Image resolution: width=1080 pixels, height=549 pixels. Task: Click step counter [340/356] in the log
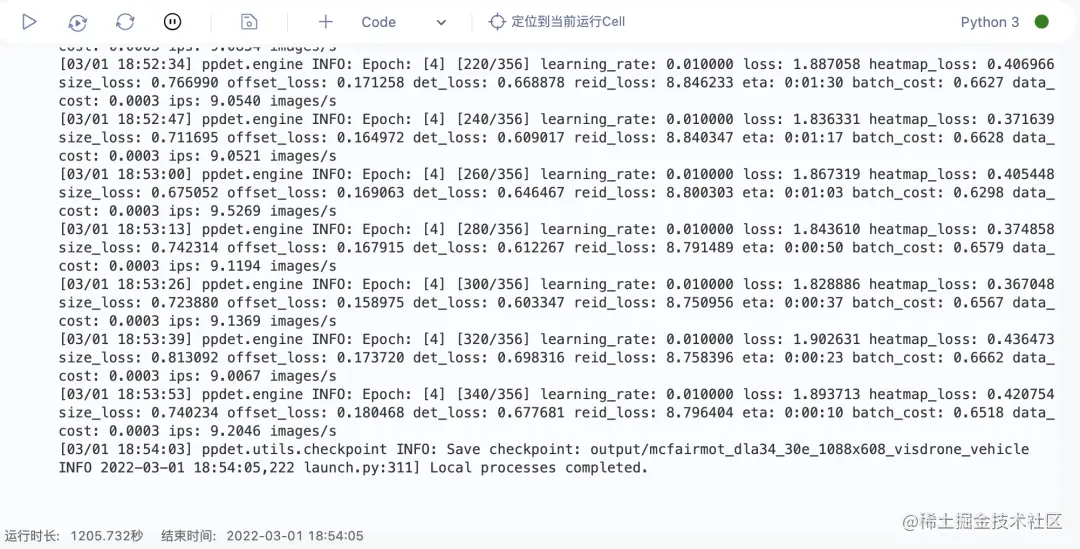point(493,395)
